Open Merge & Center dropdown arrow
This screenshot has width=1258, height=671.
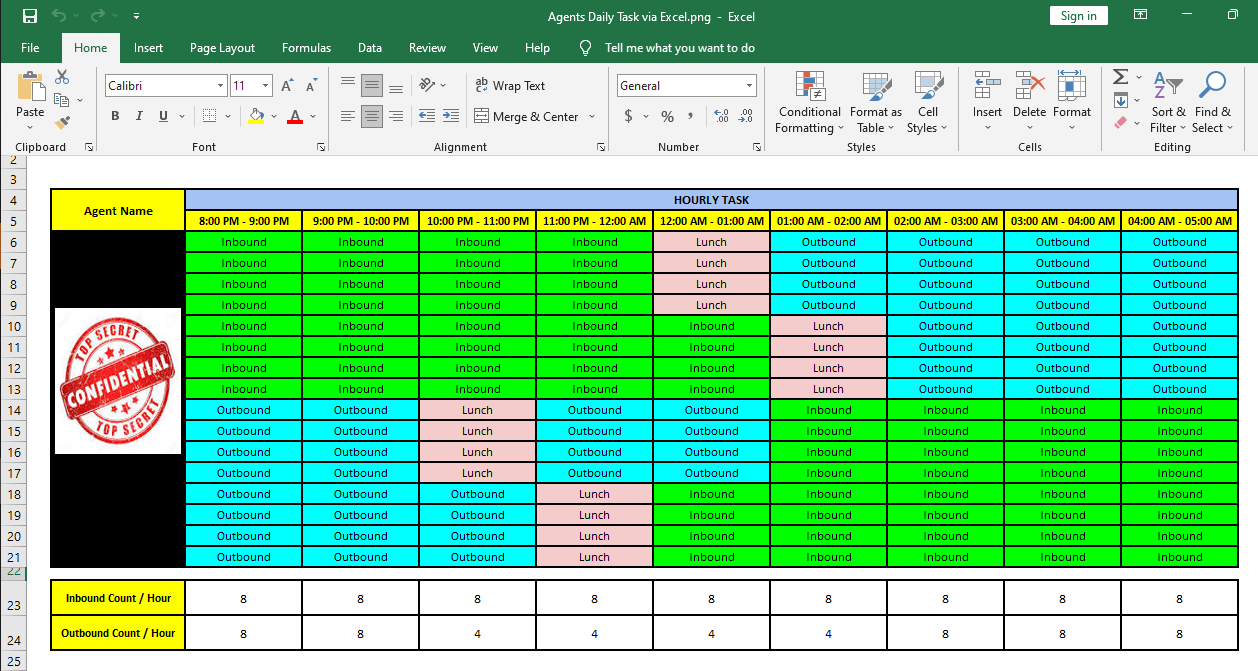(x=592, y=116)
